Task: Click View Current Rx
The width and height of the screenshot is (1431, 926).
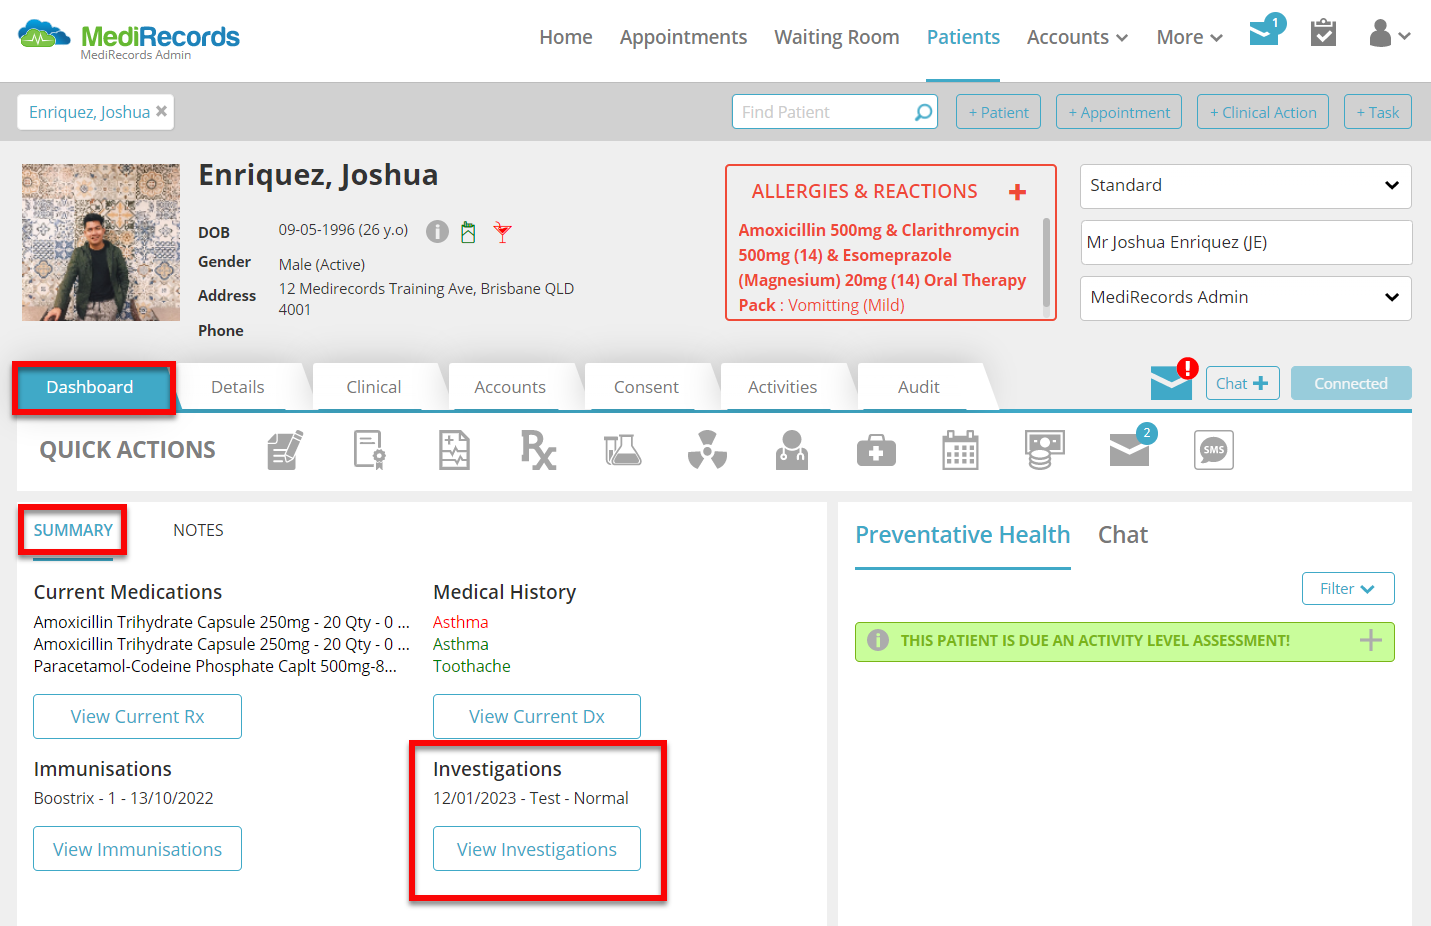Action: [x=137, y=717]
